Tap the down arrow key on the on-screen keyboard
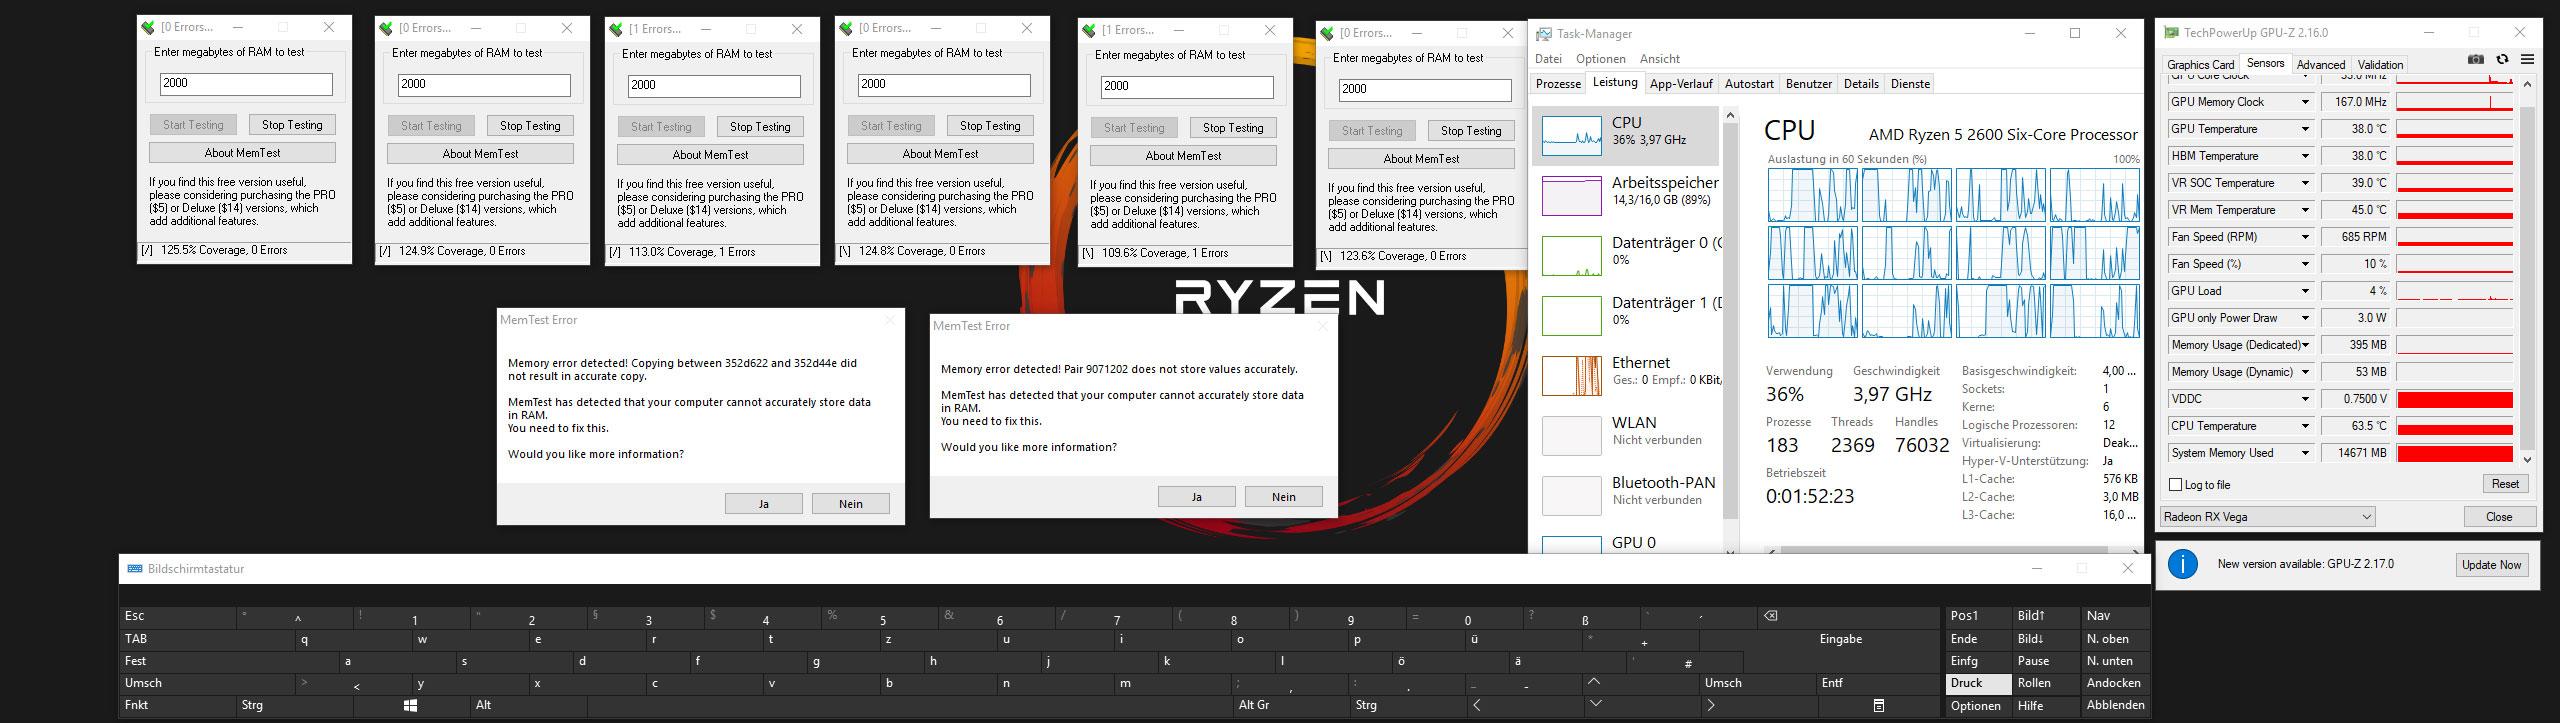Viewport: 2560px width, 723px height. (x=1596, y=705)
